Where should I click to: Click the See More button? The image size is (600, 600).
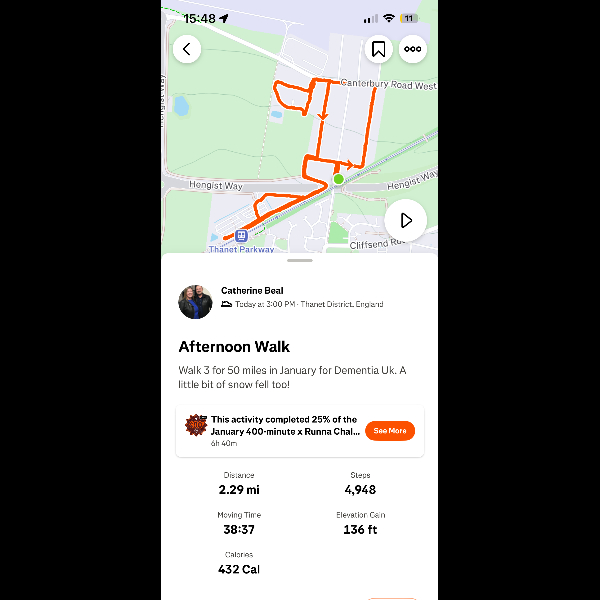390,430
